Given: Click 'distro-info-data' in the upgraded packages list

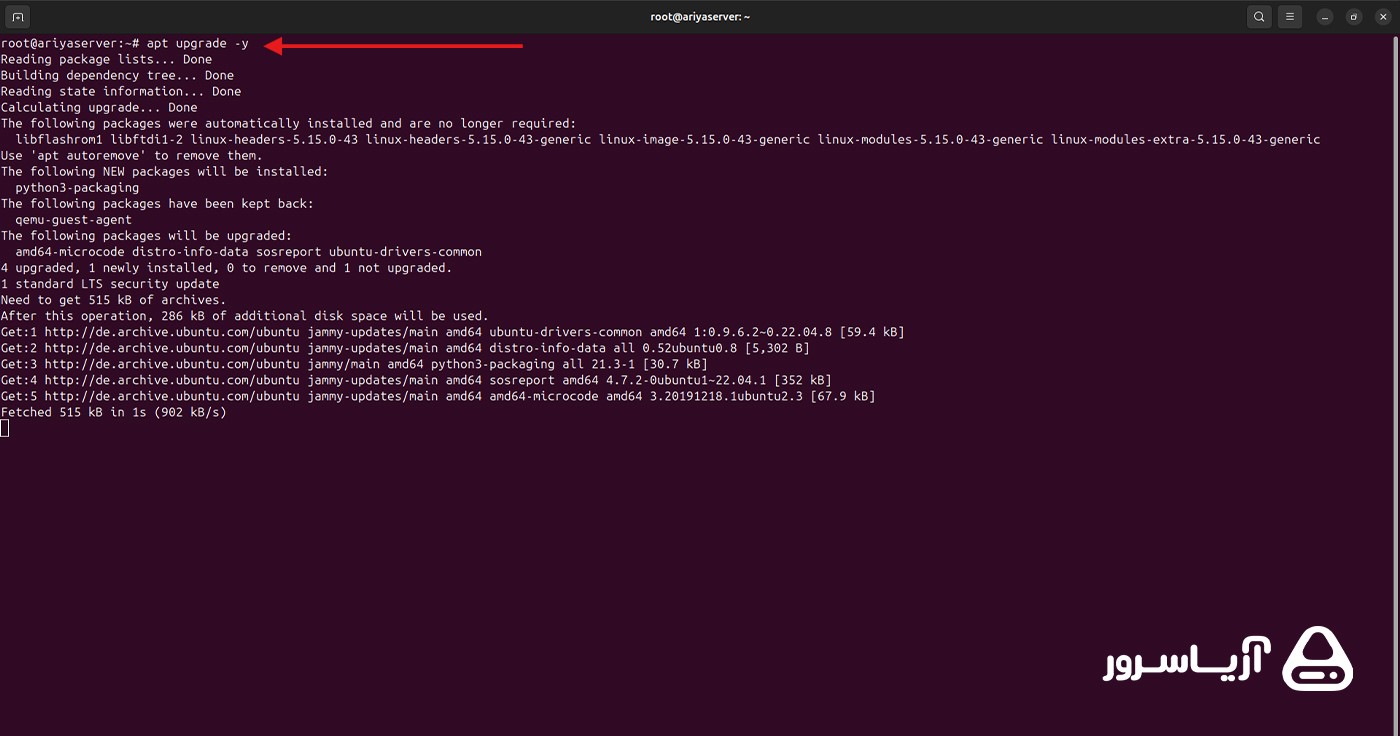Looking at the screenshot, I should tap(190, 251).
